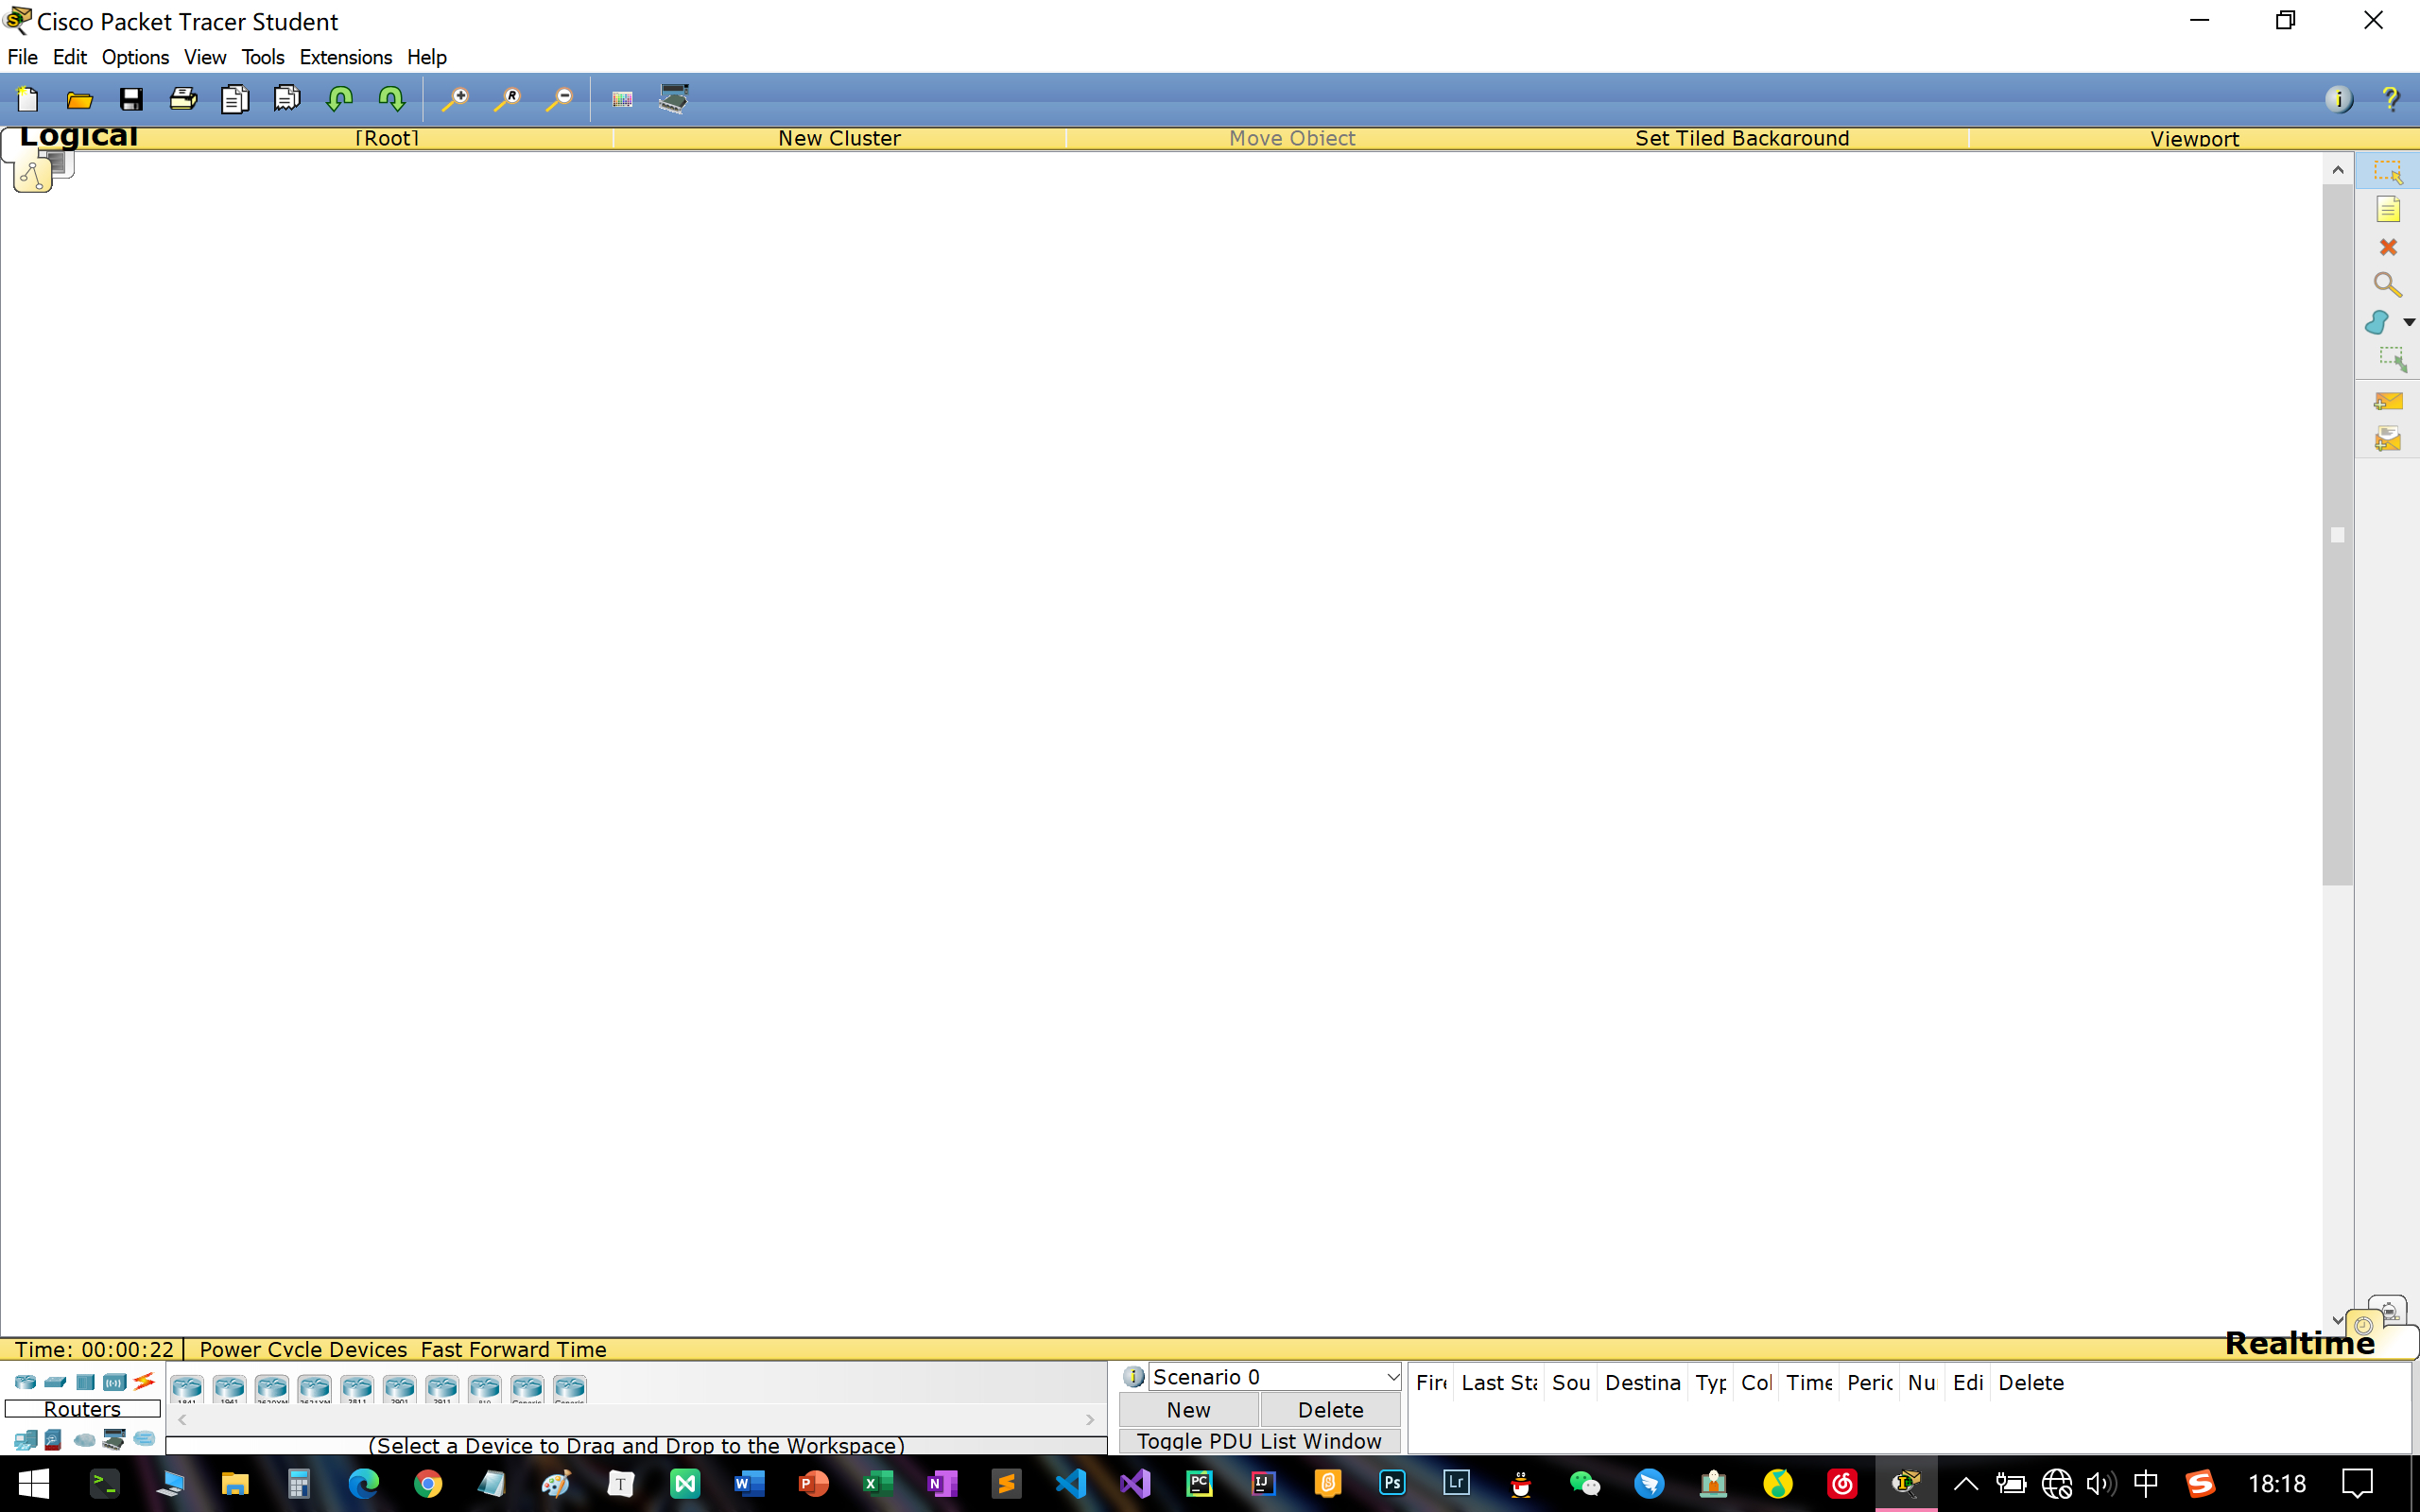Choose the Custom Made Devices icon

[x=114, y=1440]
